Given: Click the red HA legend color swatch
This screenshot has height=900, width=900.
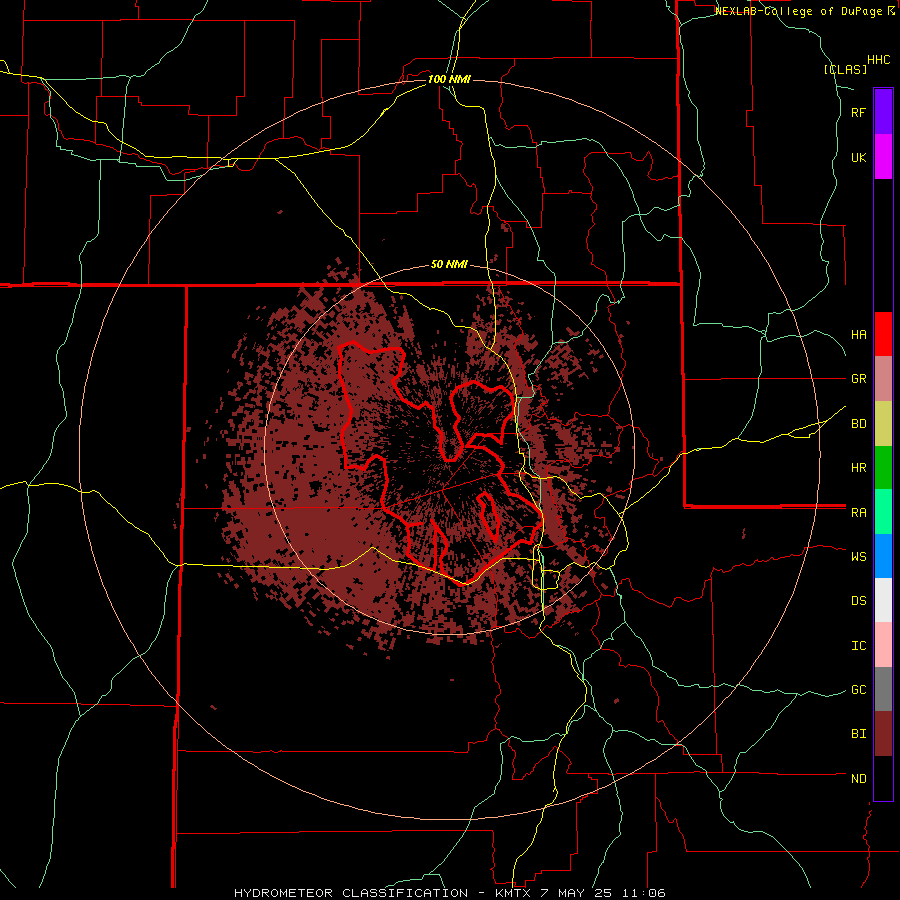Looking at the screenshot, I should [x=883, y=334].
